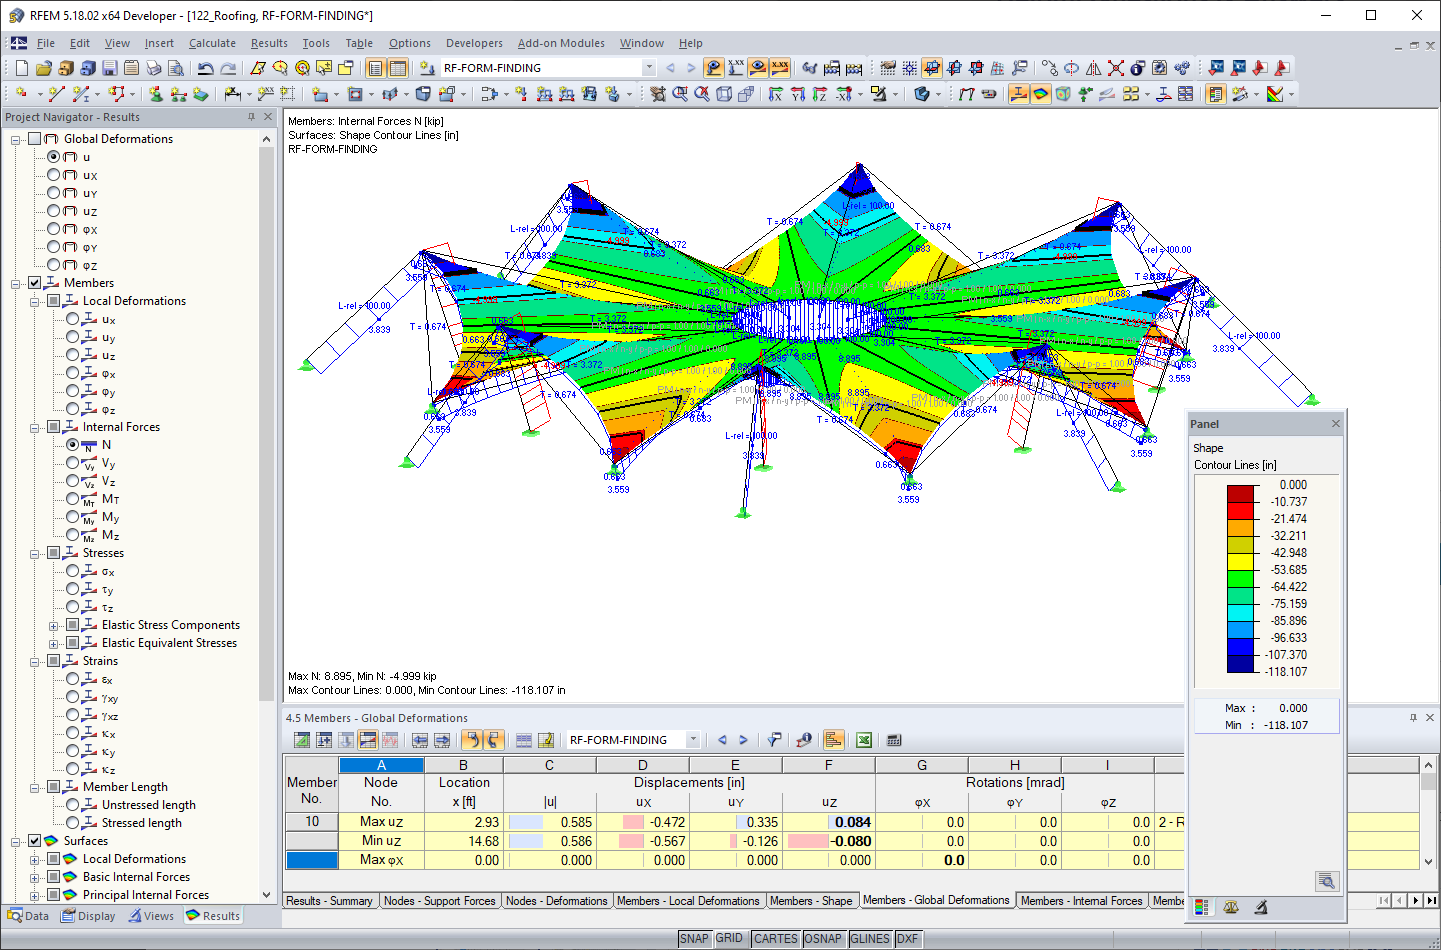Click the Filter icon in the results table toolbar
1441x950 pixels.
coord(773,740)
